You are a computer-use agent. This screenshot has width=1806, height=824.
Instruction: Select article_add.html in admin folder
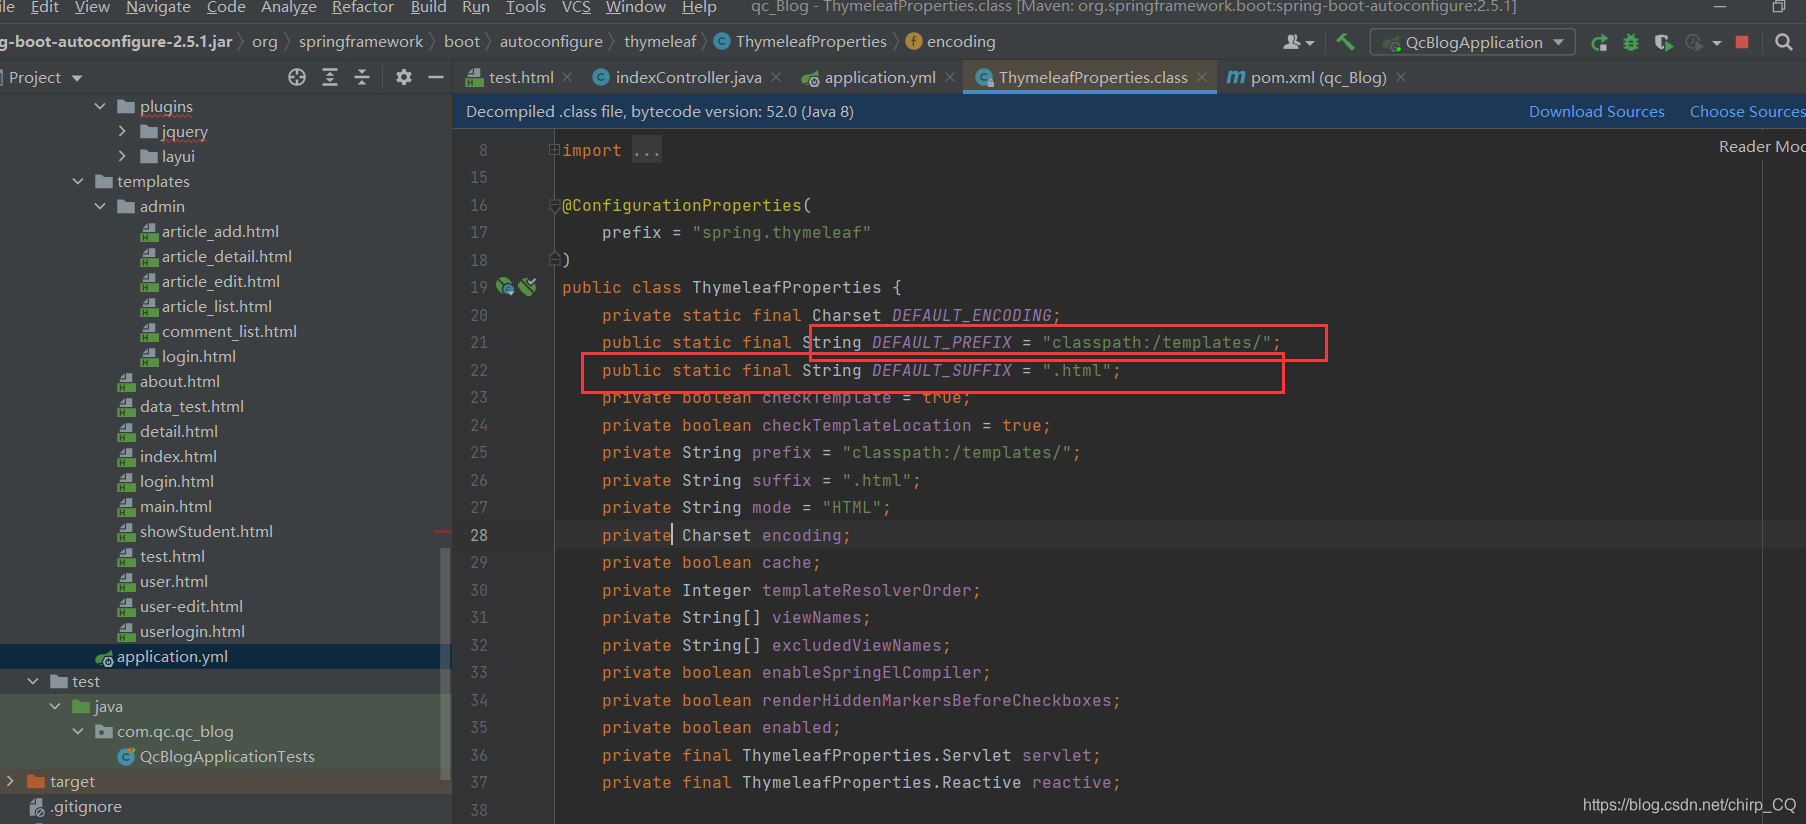(x=220, y=231)
